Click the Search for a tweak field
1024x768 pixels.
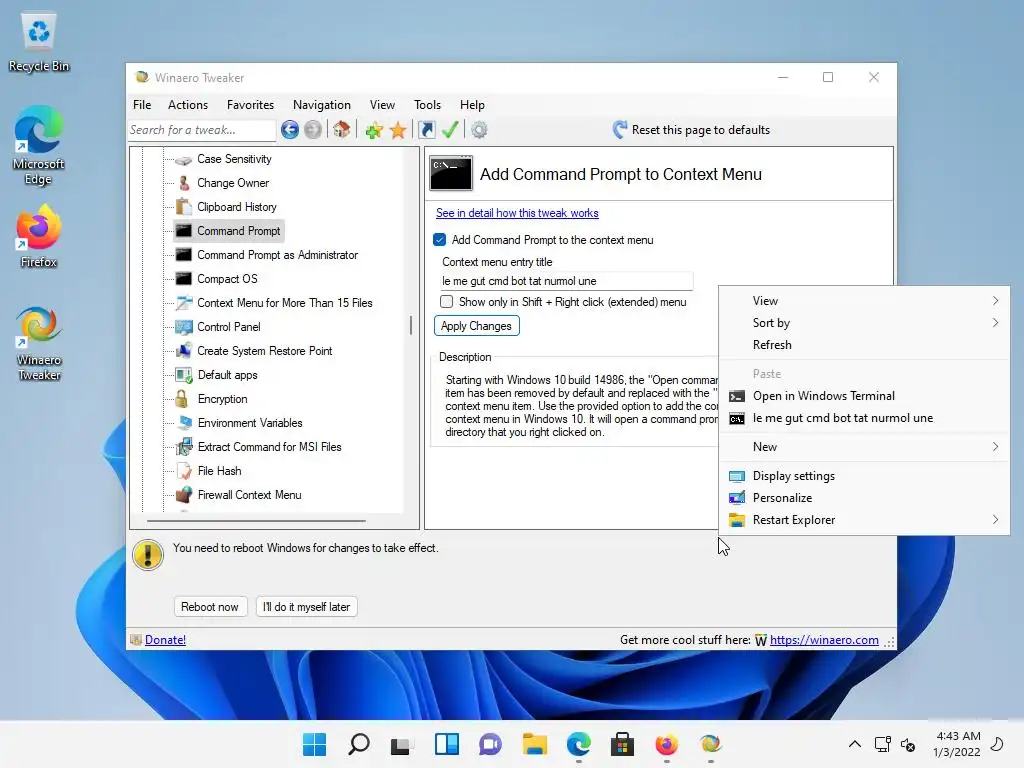pos(202,130)
